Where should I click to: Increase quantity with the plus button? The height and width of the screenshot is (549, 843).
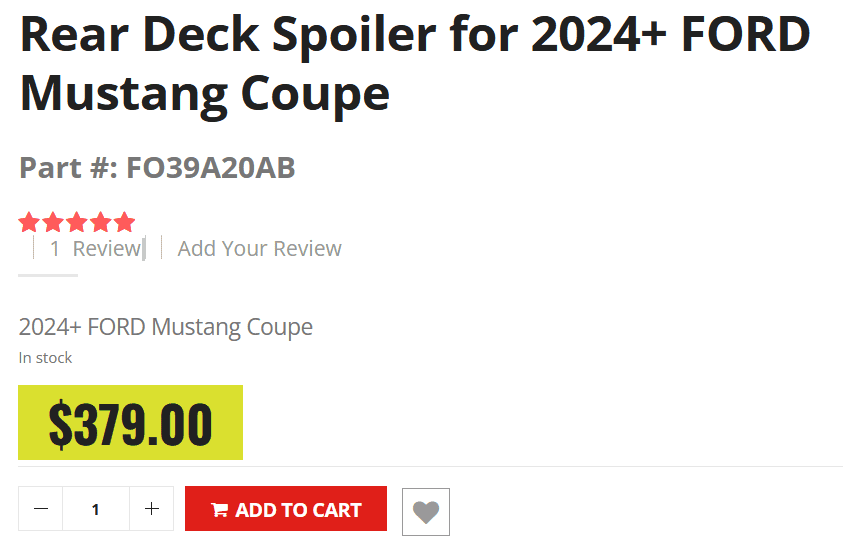(152, 509)
